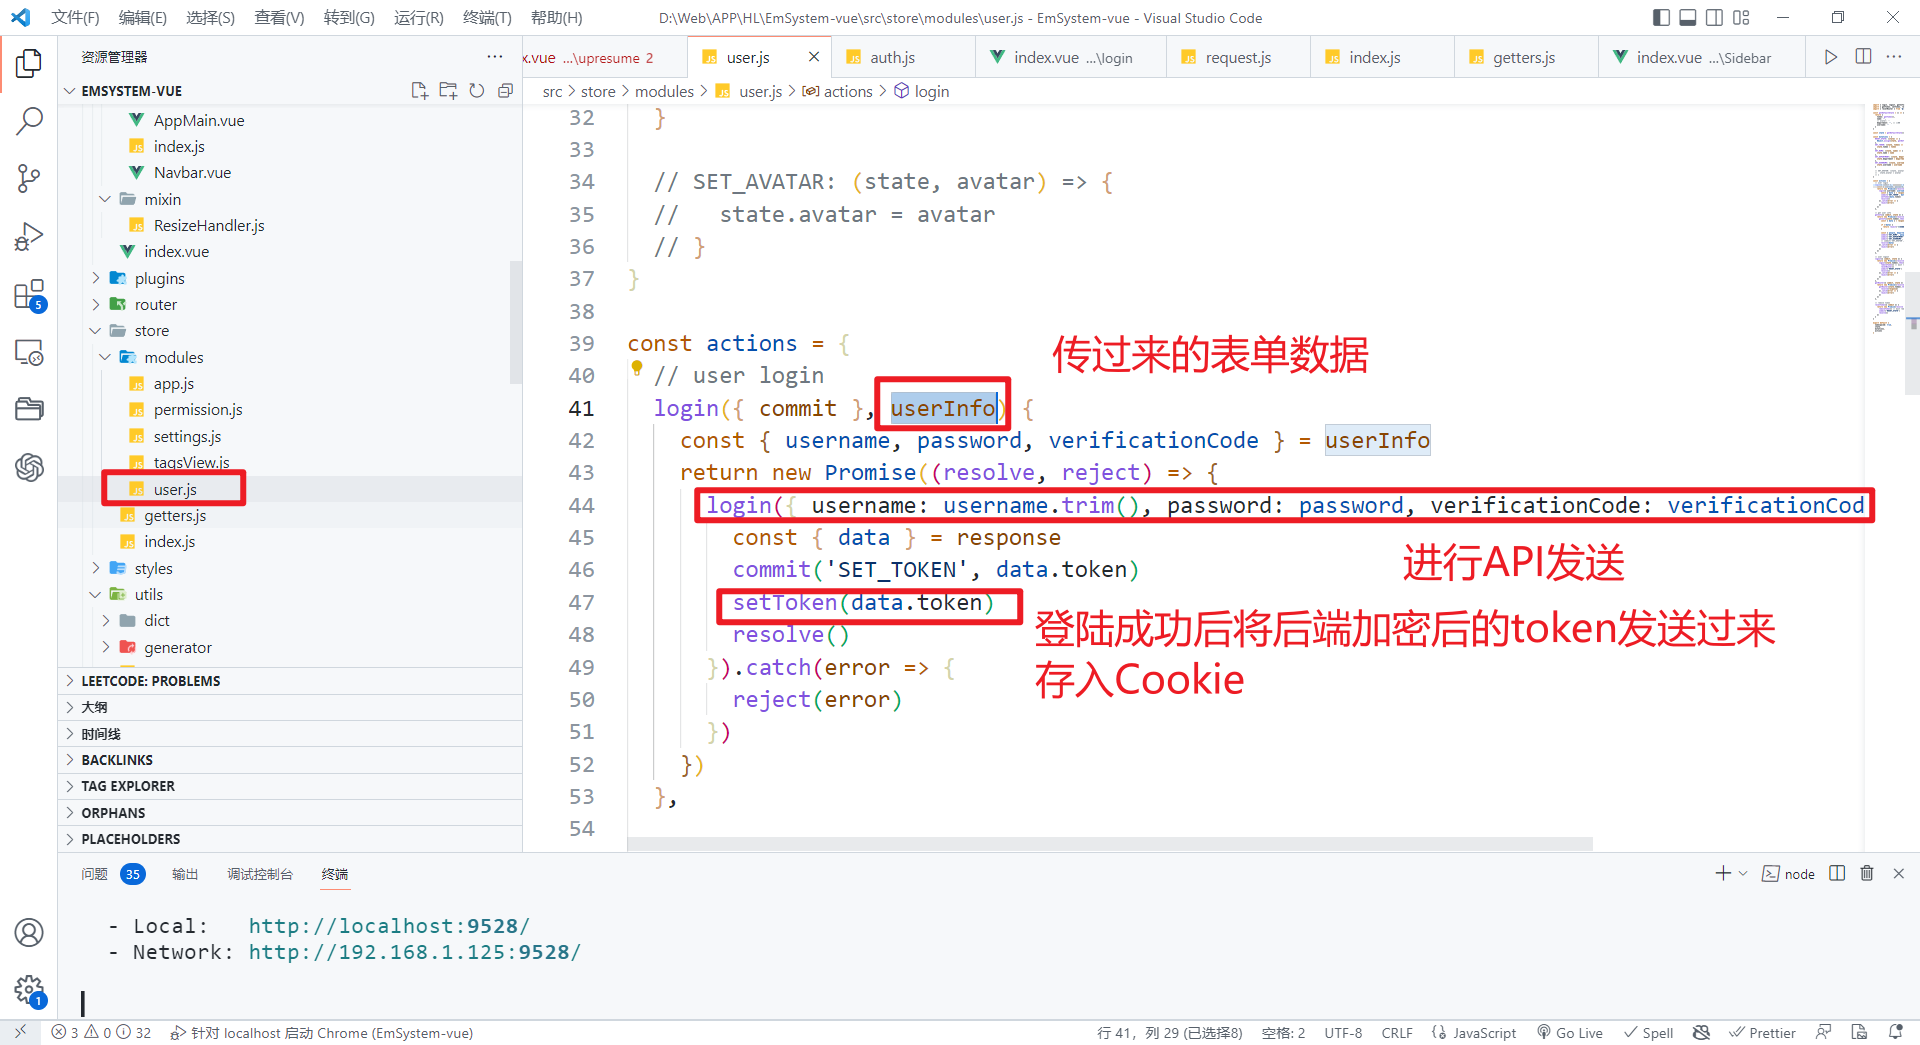
Task: Expand the plugins folder
Action: coord(160,278)
